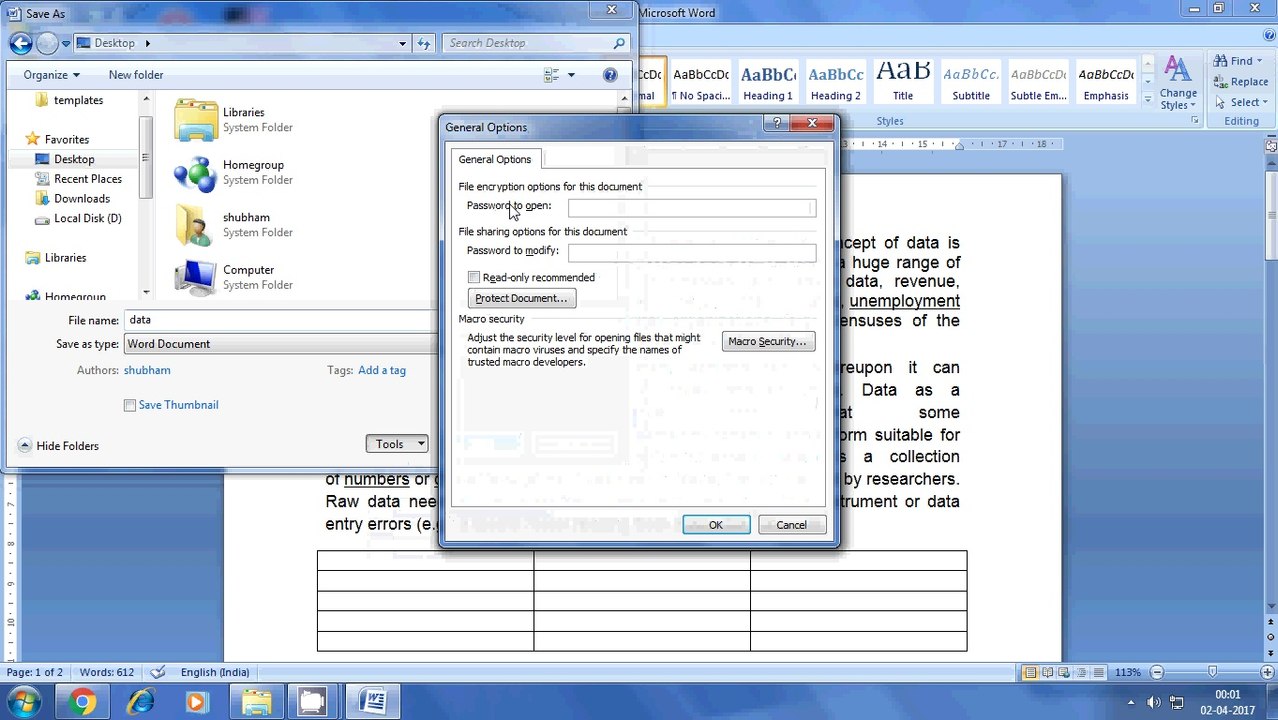This screenshot has height=720, width=1278.
Task: Click the Password to open field
Action: [x=692, y=207]
